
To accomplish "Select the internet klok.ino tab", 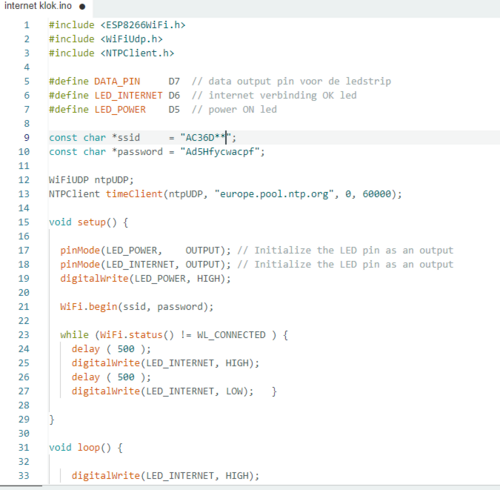I will [x=46, y=7].
